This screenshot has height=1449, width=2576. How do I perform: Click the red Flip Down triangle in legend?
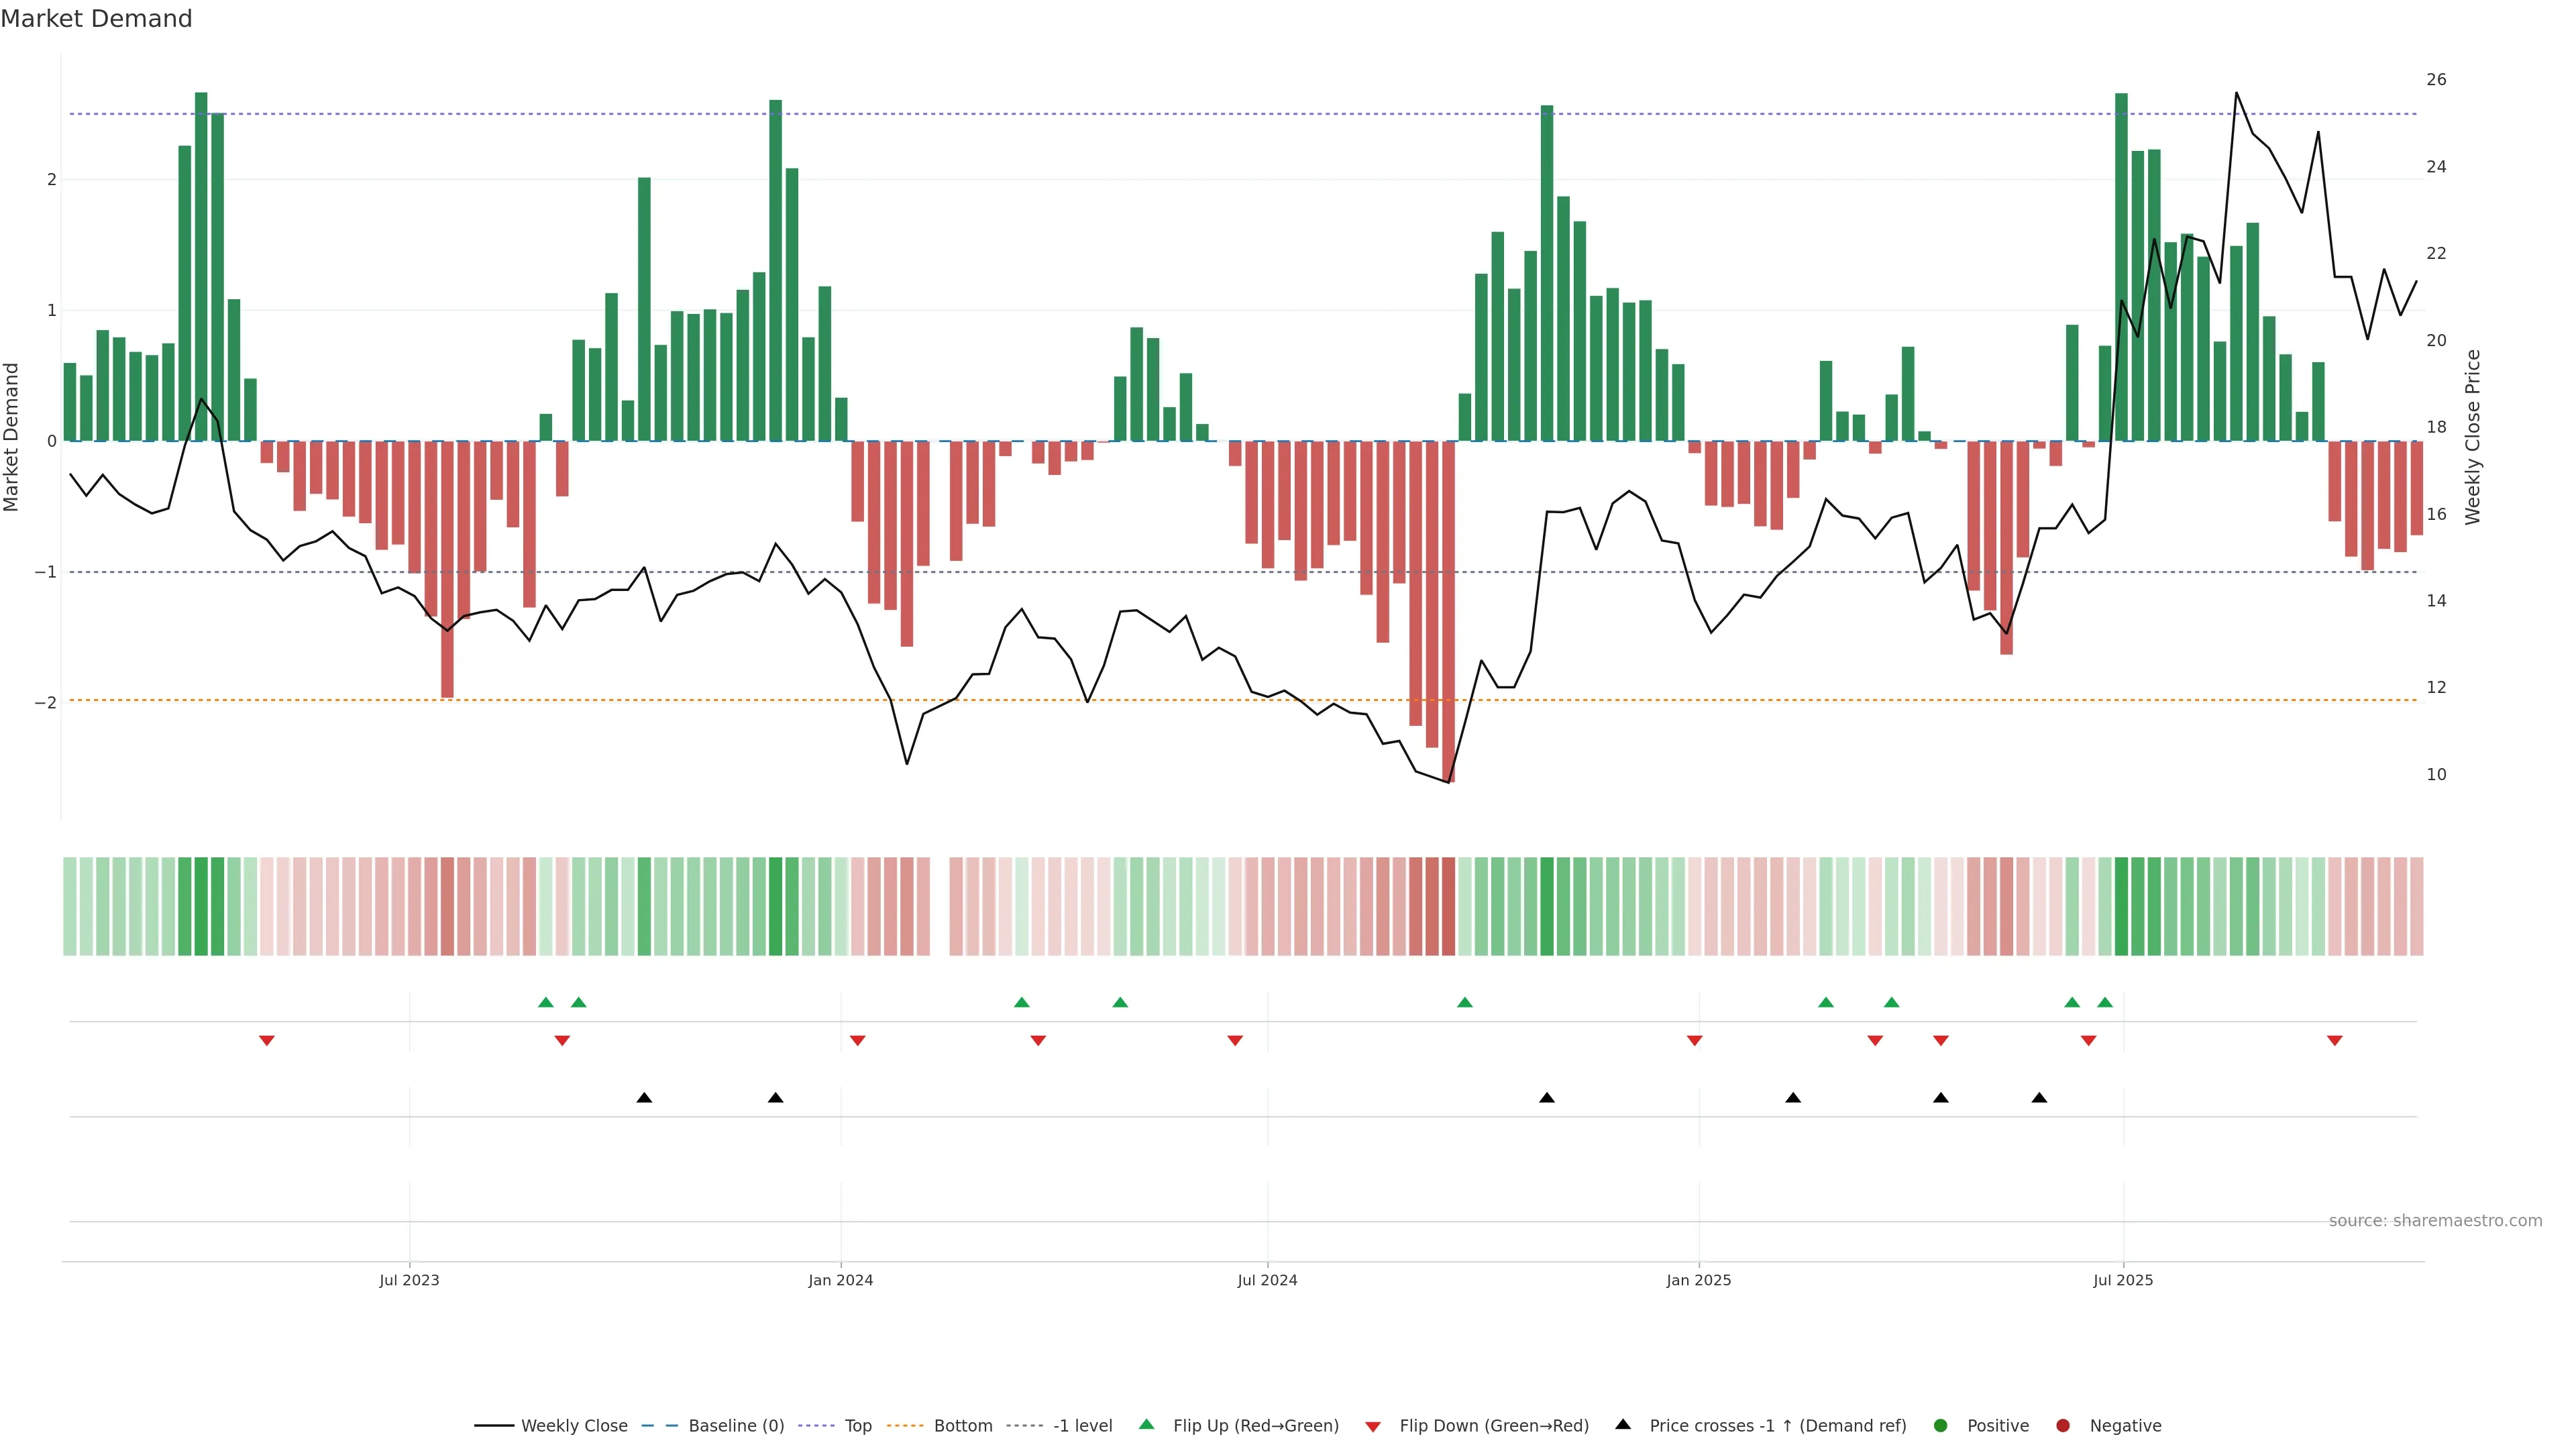pyautogui.click(x=1373, y=1427)
